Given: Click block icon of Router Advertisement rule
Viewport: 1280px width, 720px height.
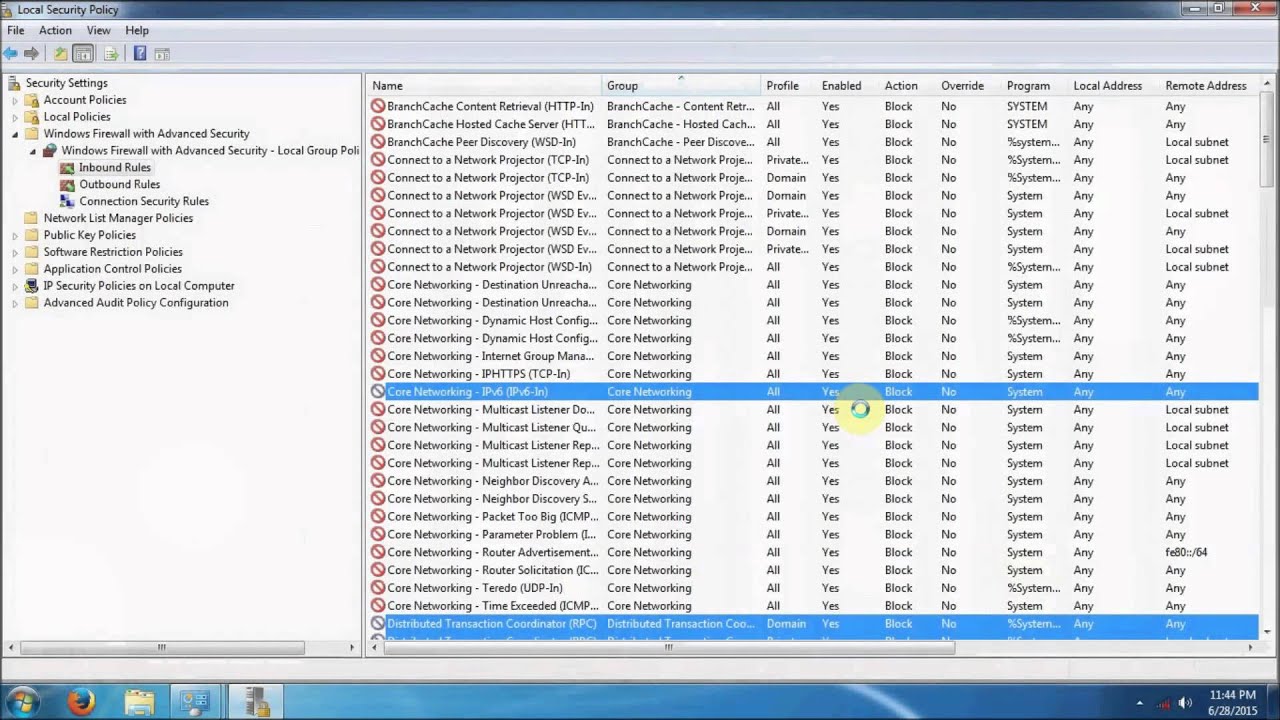Looking at the screenshot, I should pos(378,552).
